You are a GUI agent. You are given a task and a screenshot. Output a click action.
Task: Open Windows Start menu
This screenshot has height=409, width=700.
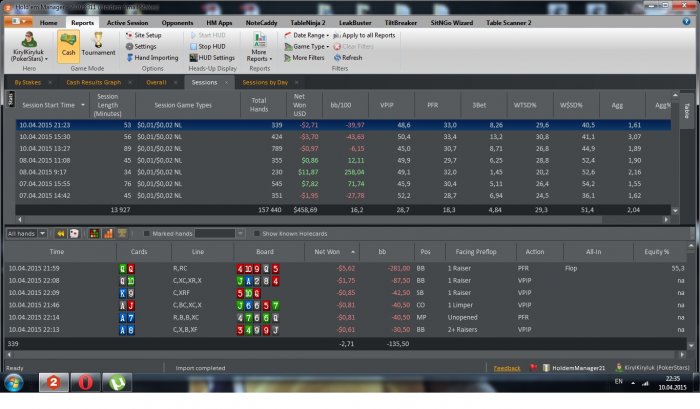13,383
